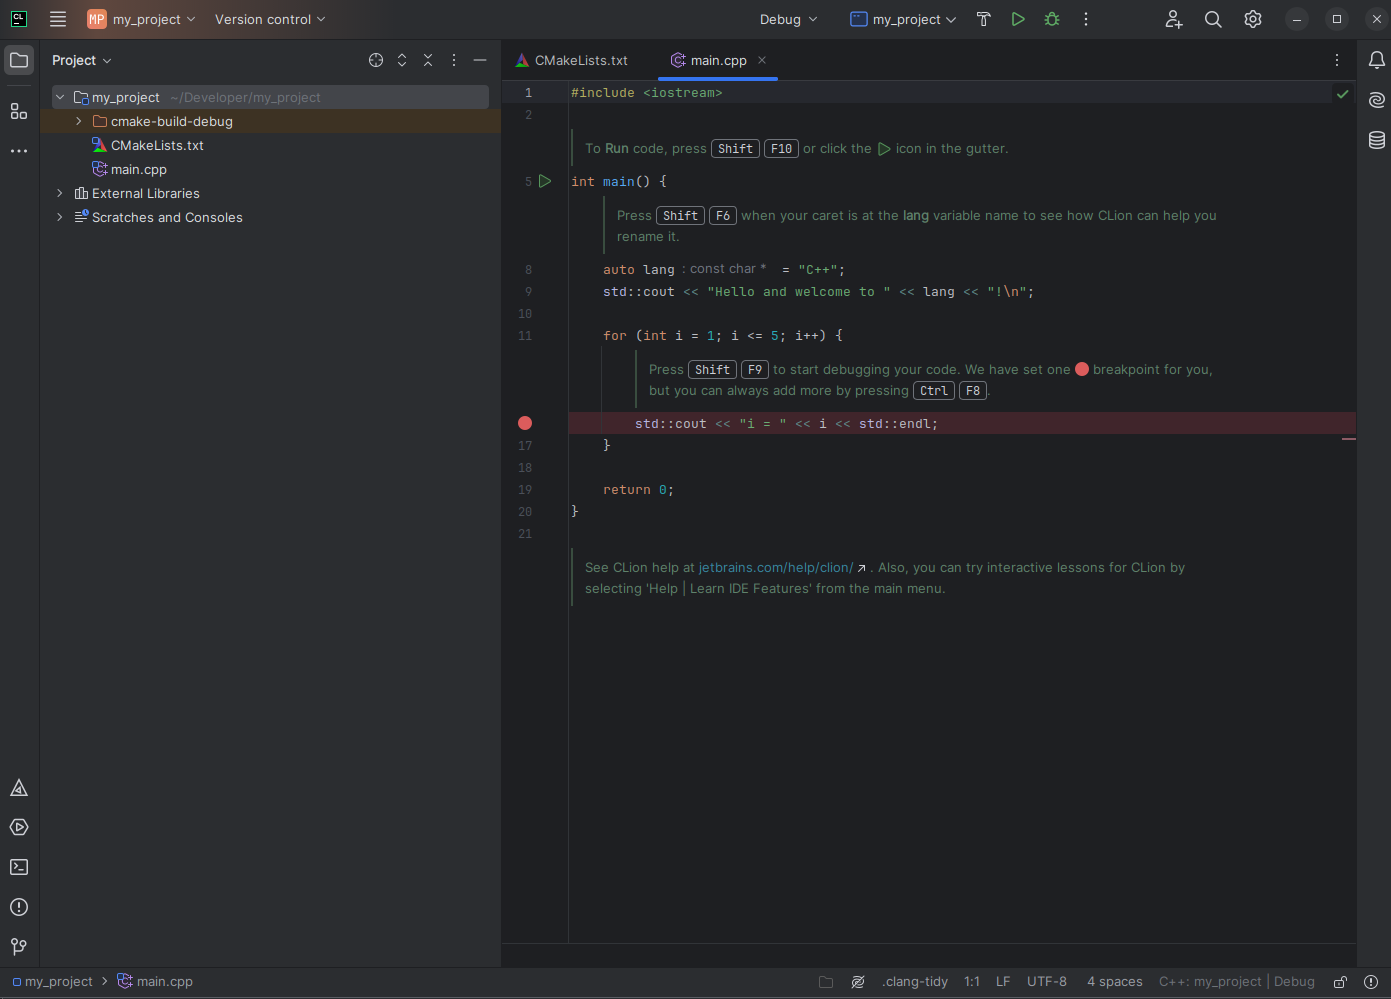This screenshot has height=999, width=1391.
Task: Change UTF-8 file encoding
Action: click(1047, 982)
